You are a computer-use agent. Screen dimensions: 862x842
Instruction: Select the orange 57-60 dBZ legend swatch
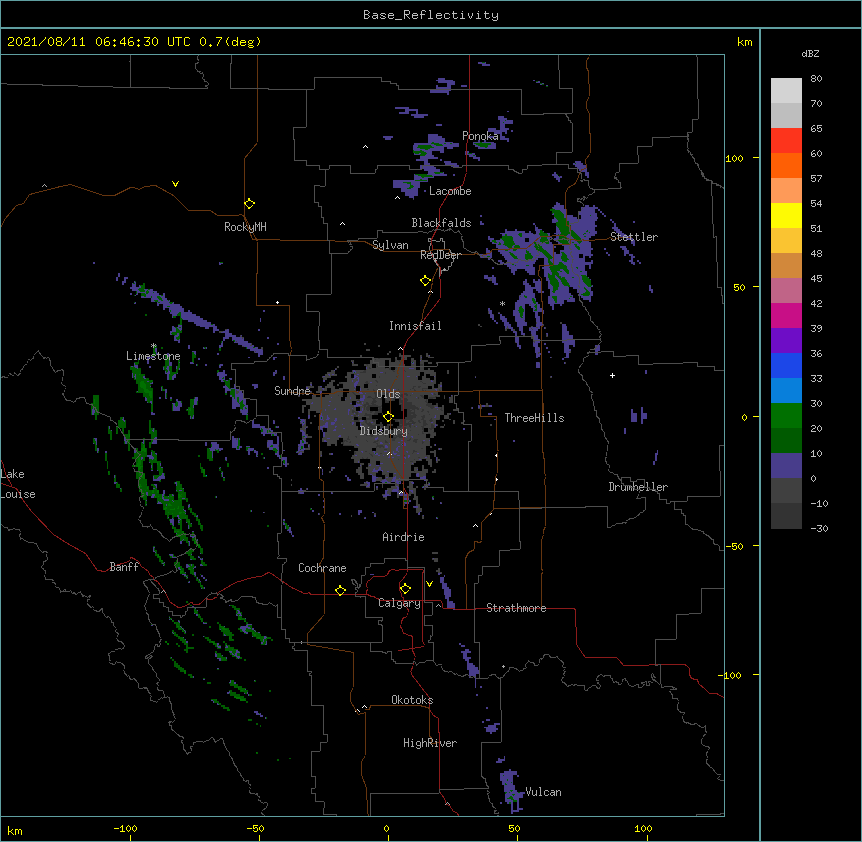[786, 165]
